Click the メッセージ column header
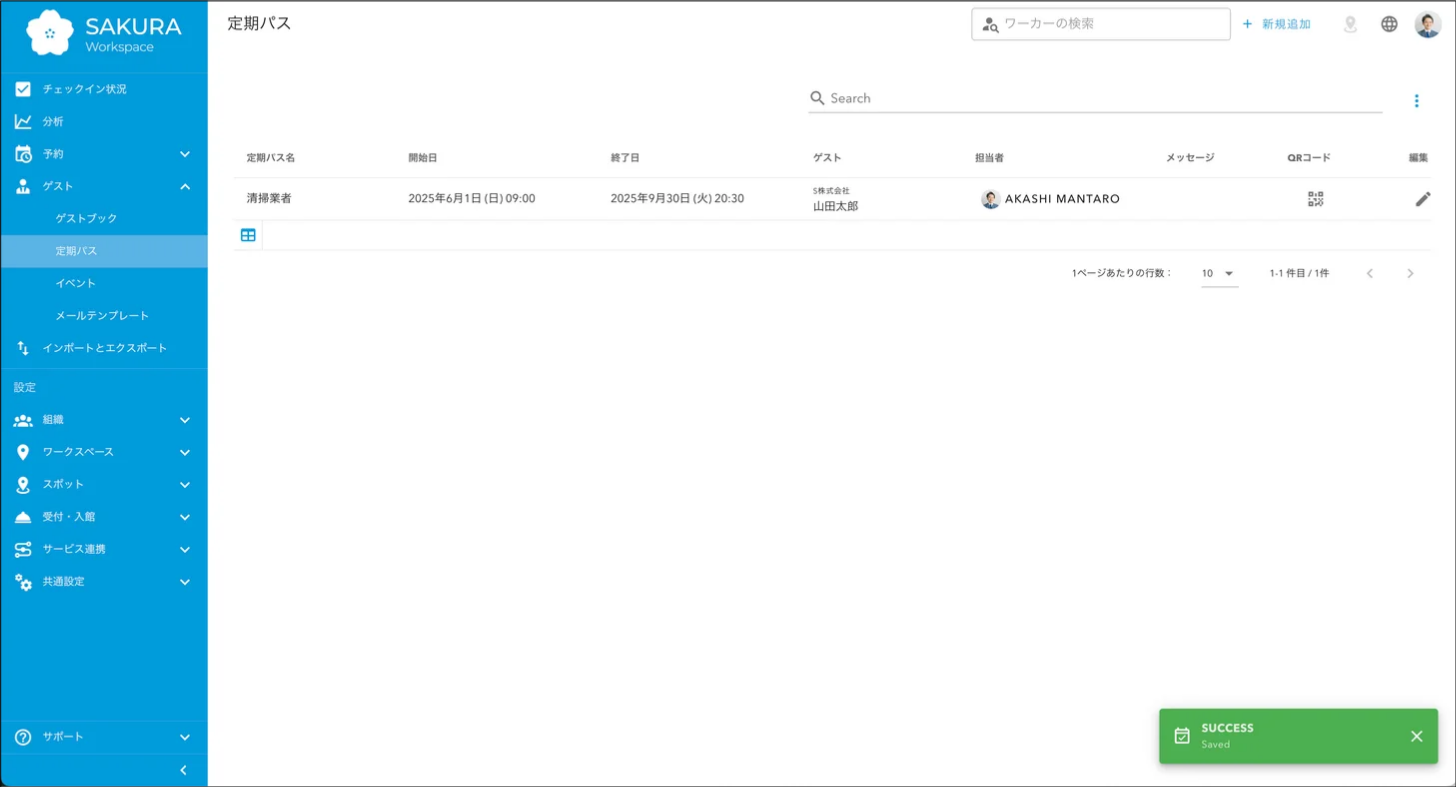 point(1190,158)
